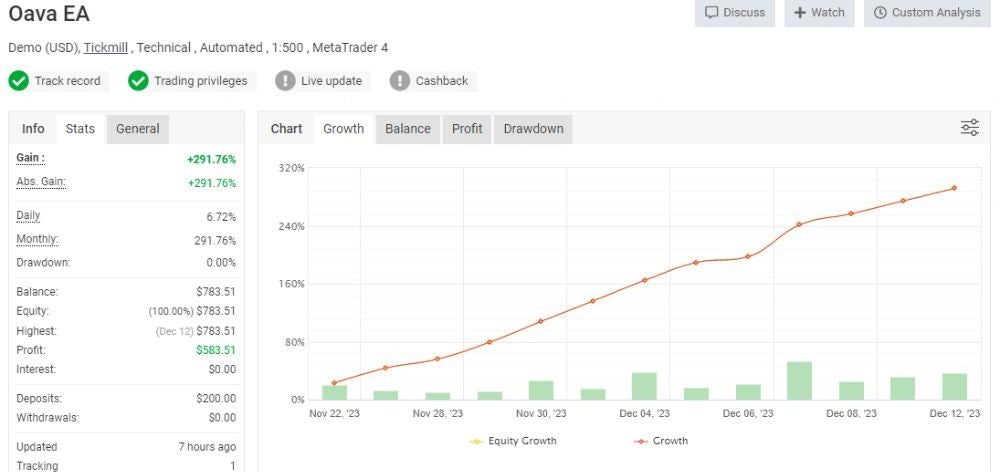Click the tallest green bar in chart

click(799, 381)
